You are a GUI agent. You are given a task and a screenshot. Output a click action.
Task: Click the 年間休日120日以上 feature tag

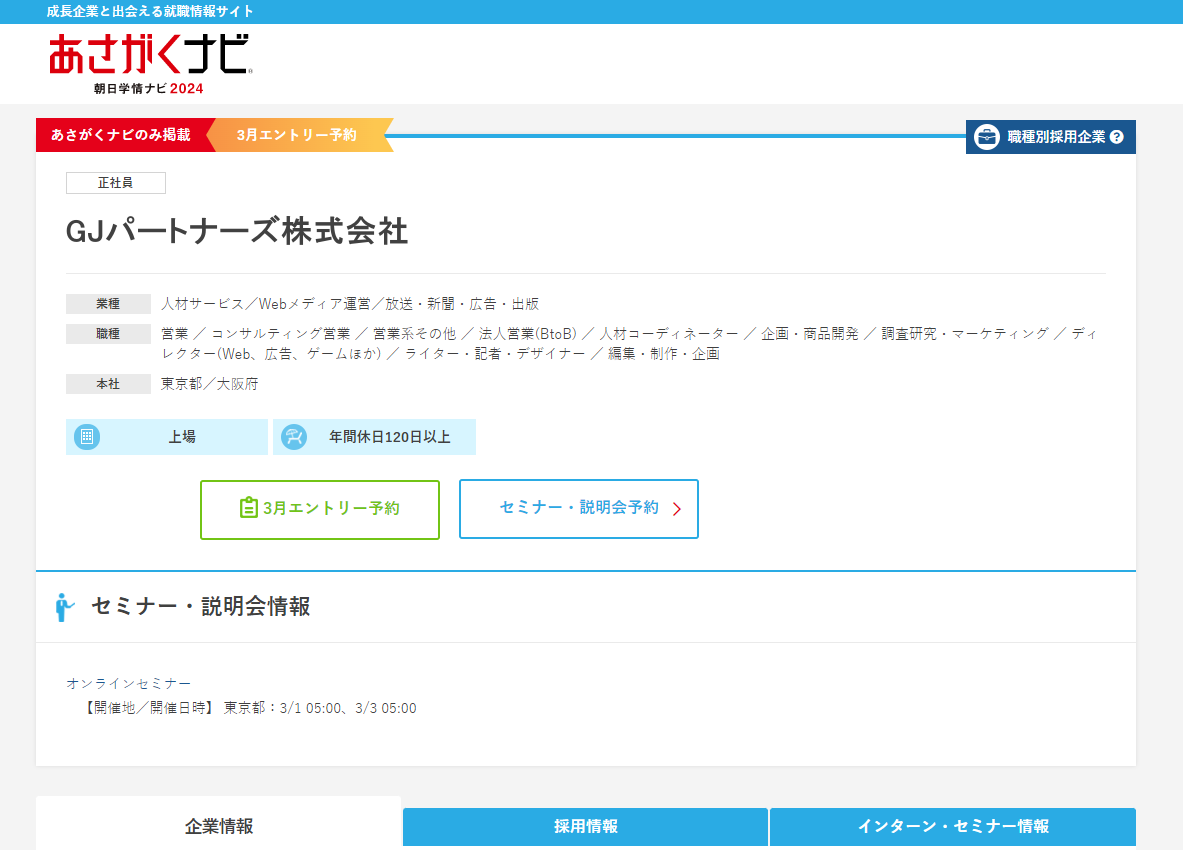tap(374, 437)
